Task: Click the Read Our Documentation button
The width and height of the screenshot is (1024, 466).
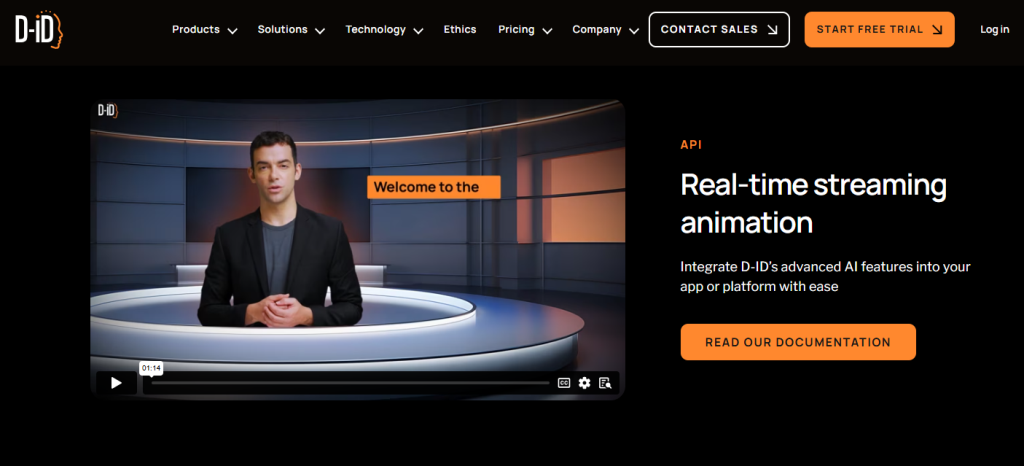Action: (x=797, y=342)
